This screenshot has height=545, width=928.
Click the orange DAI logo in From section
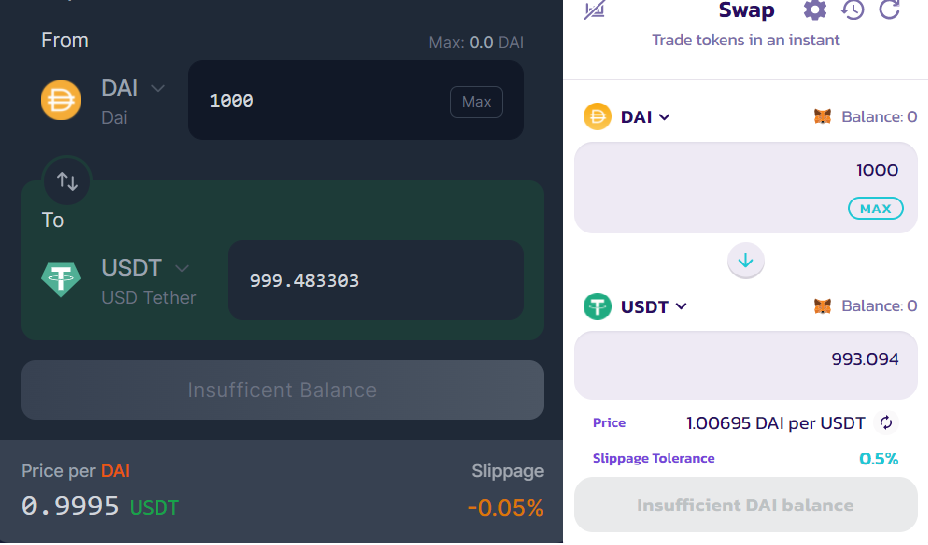pyautogui.click(x=61, y=100)
